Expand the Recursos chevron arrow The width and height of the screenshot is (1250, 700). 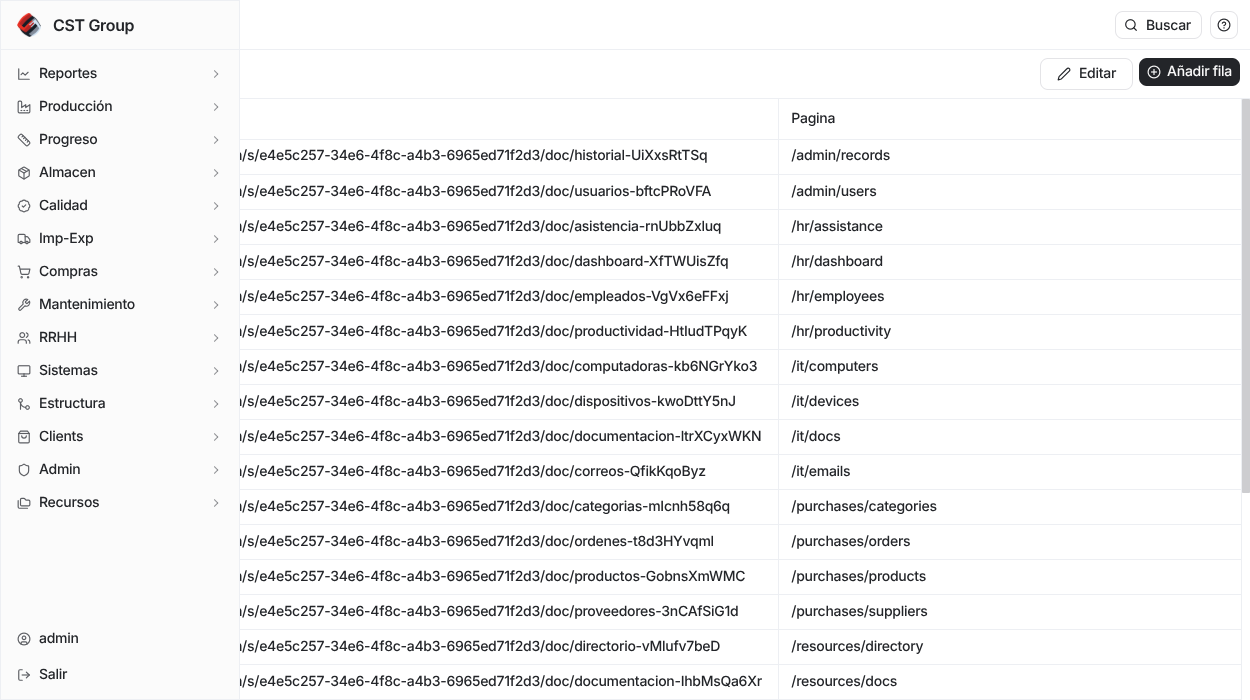[x=216, y=503]
